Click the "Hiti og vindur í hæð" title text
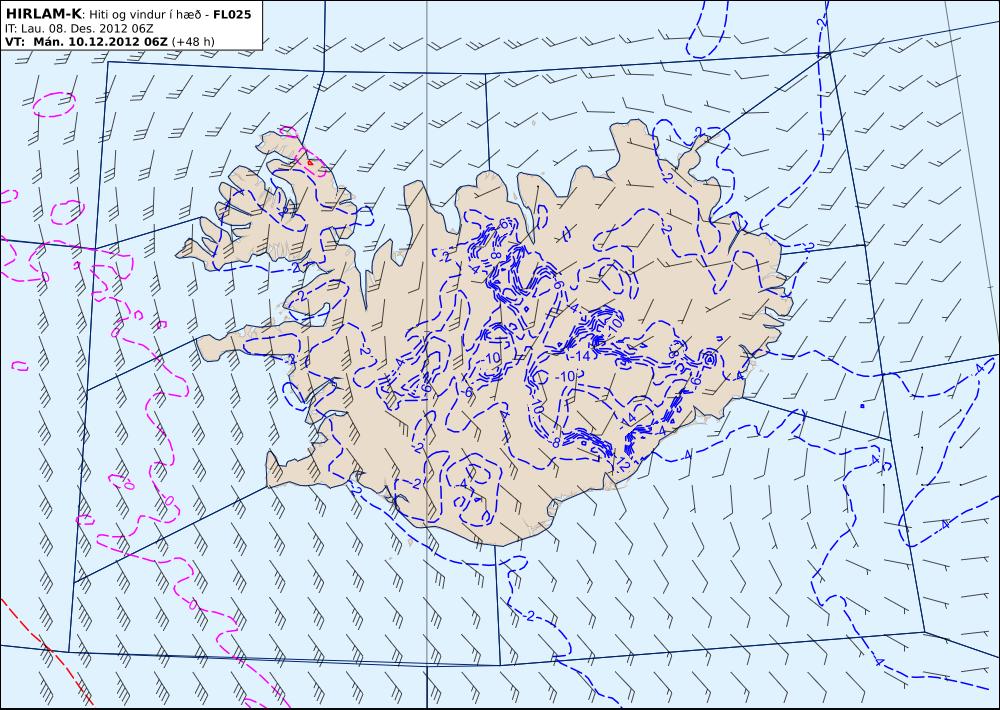Image resolution: width=1000 pixels, height=710 pixels. point(145,15)
